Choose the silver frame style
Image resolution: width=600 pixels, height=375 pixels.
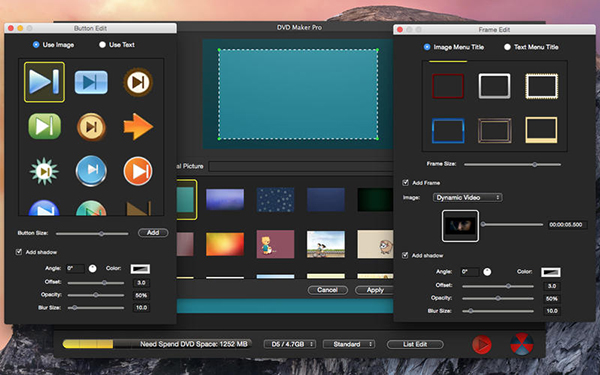(494, 86)
